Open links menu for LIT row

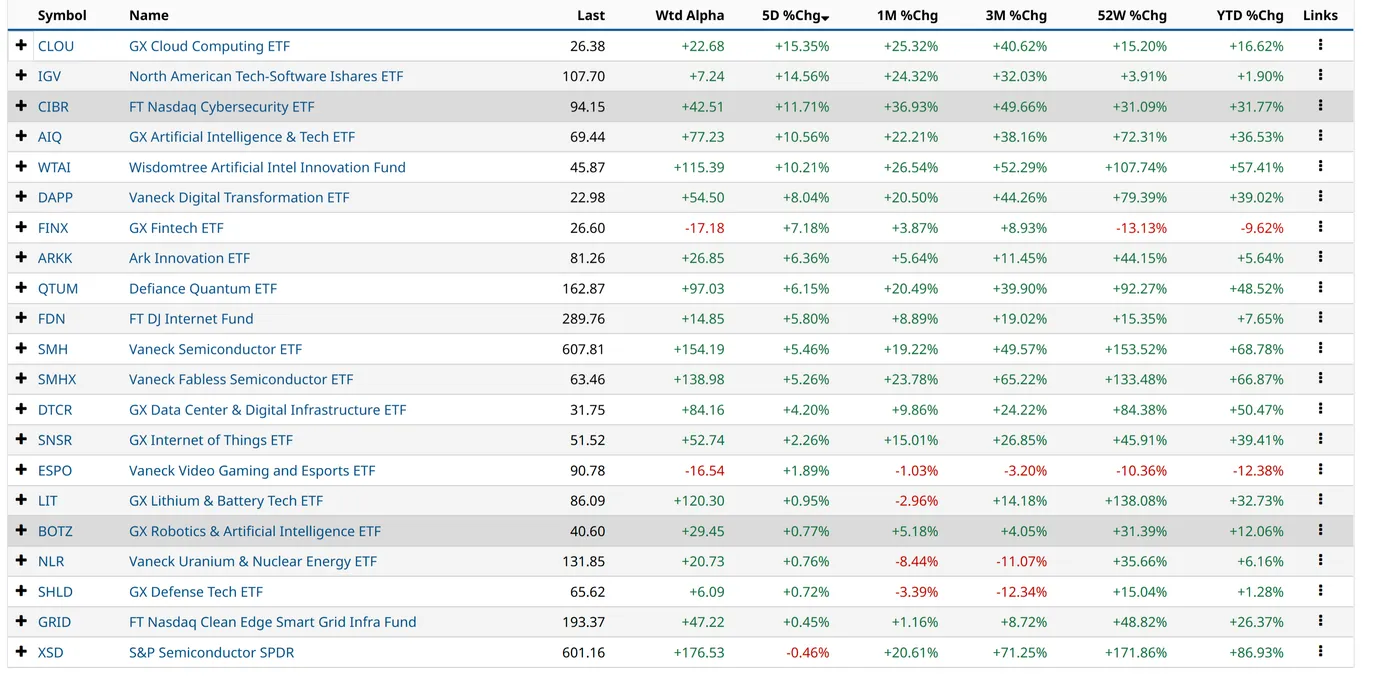(1320, 500)
